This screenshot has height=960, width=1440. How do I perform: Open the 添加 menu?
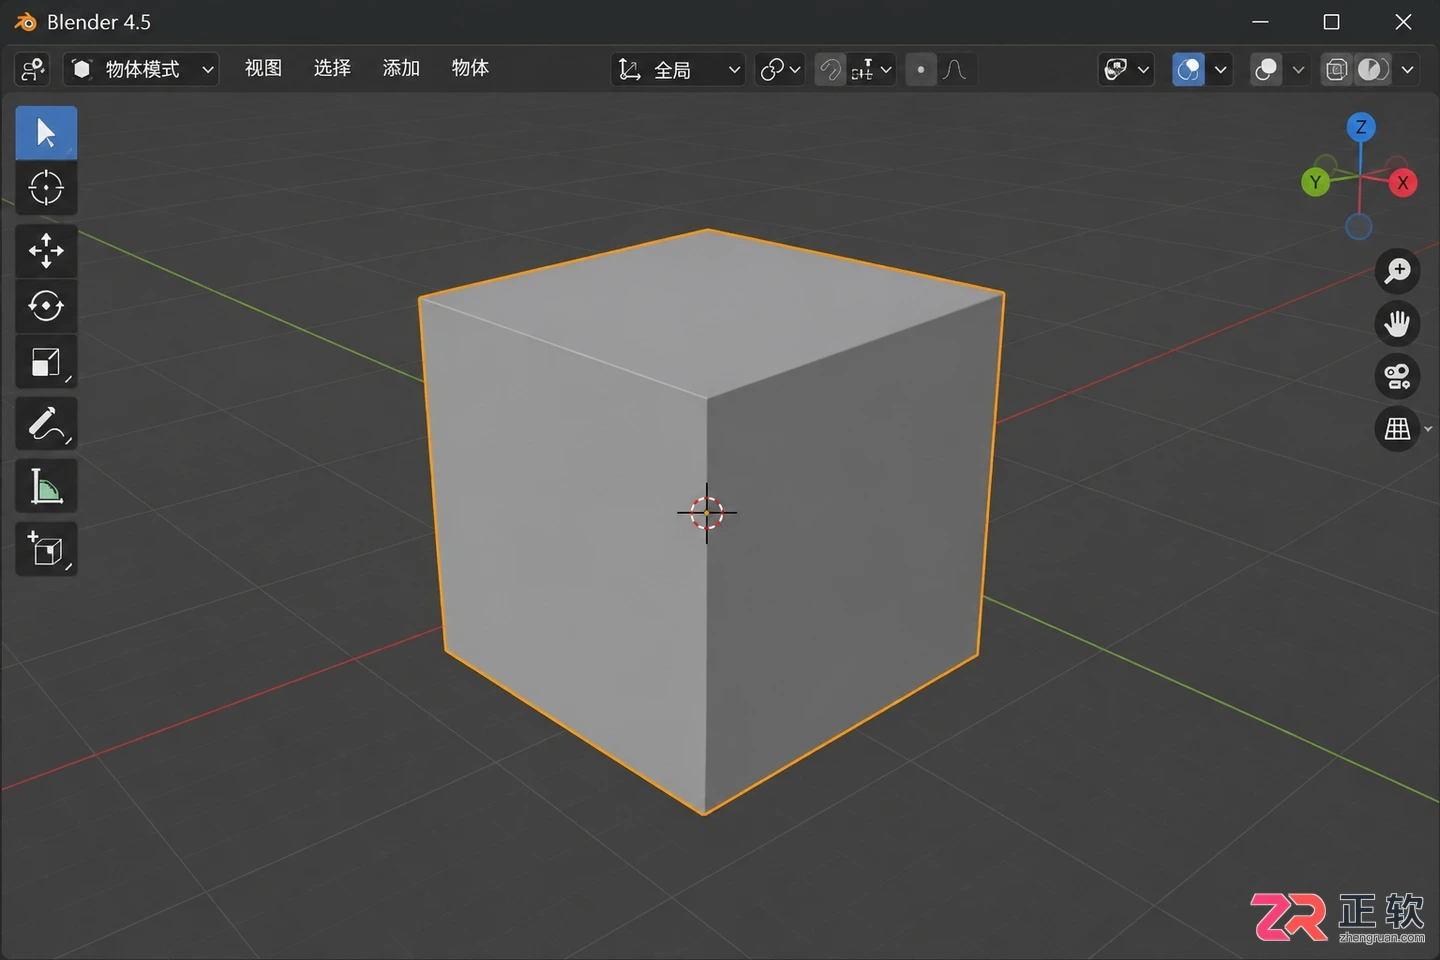tap(401, 68)
